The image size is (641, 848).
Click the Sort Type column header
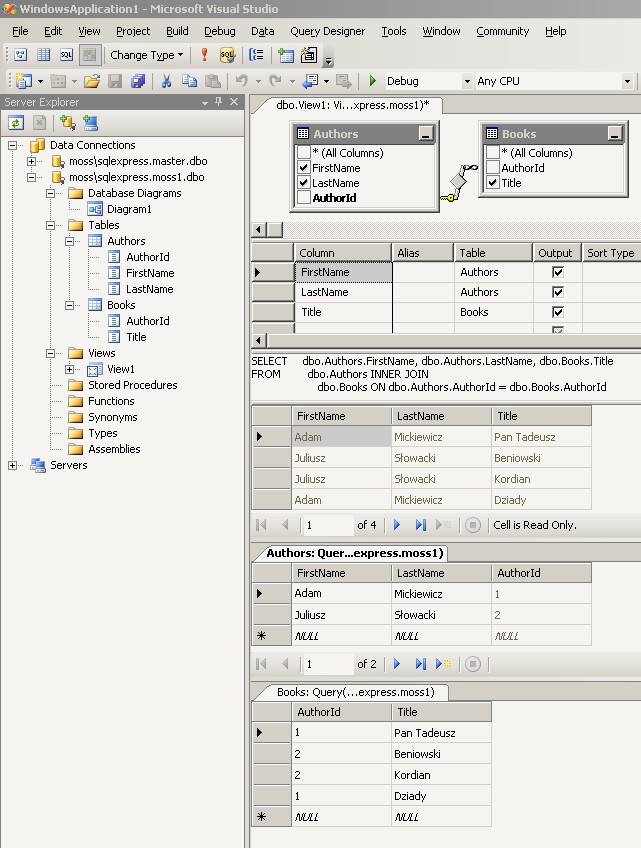pos(611,253)
